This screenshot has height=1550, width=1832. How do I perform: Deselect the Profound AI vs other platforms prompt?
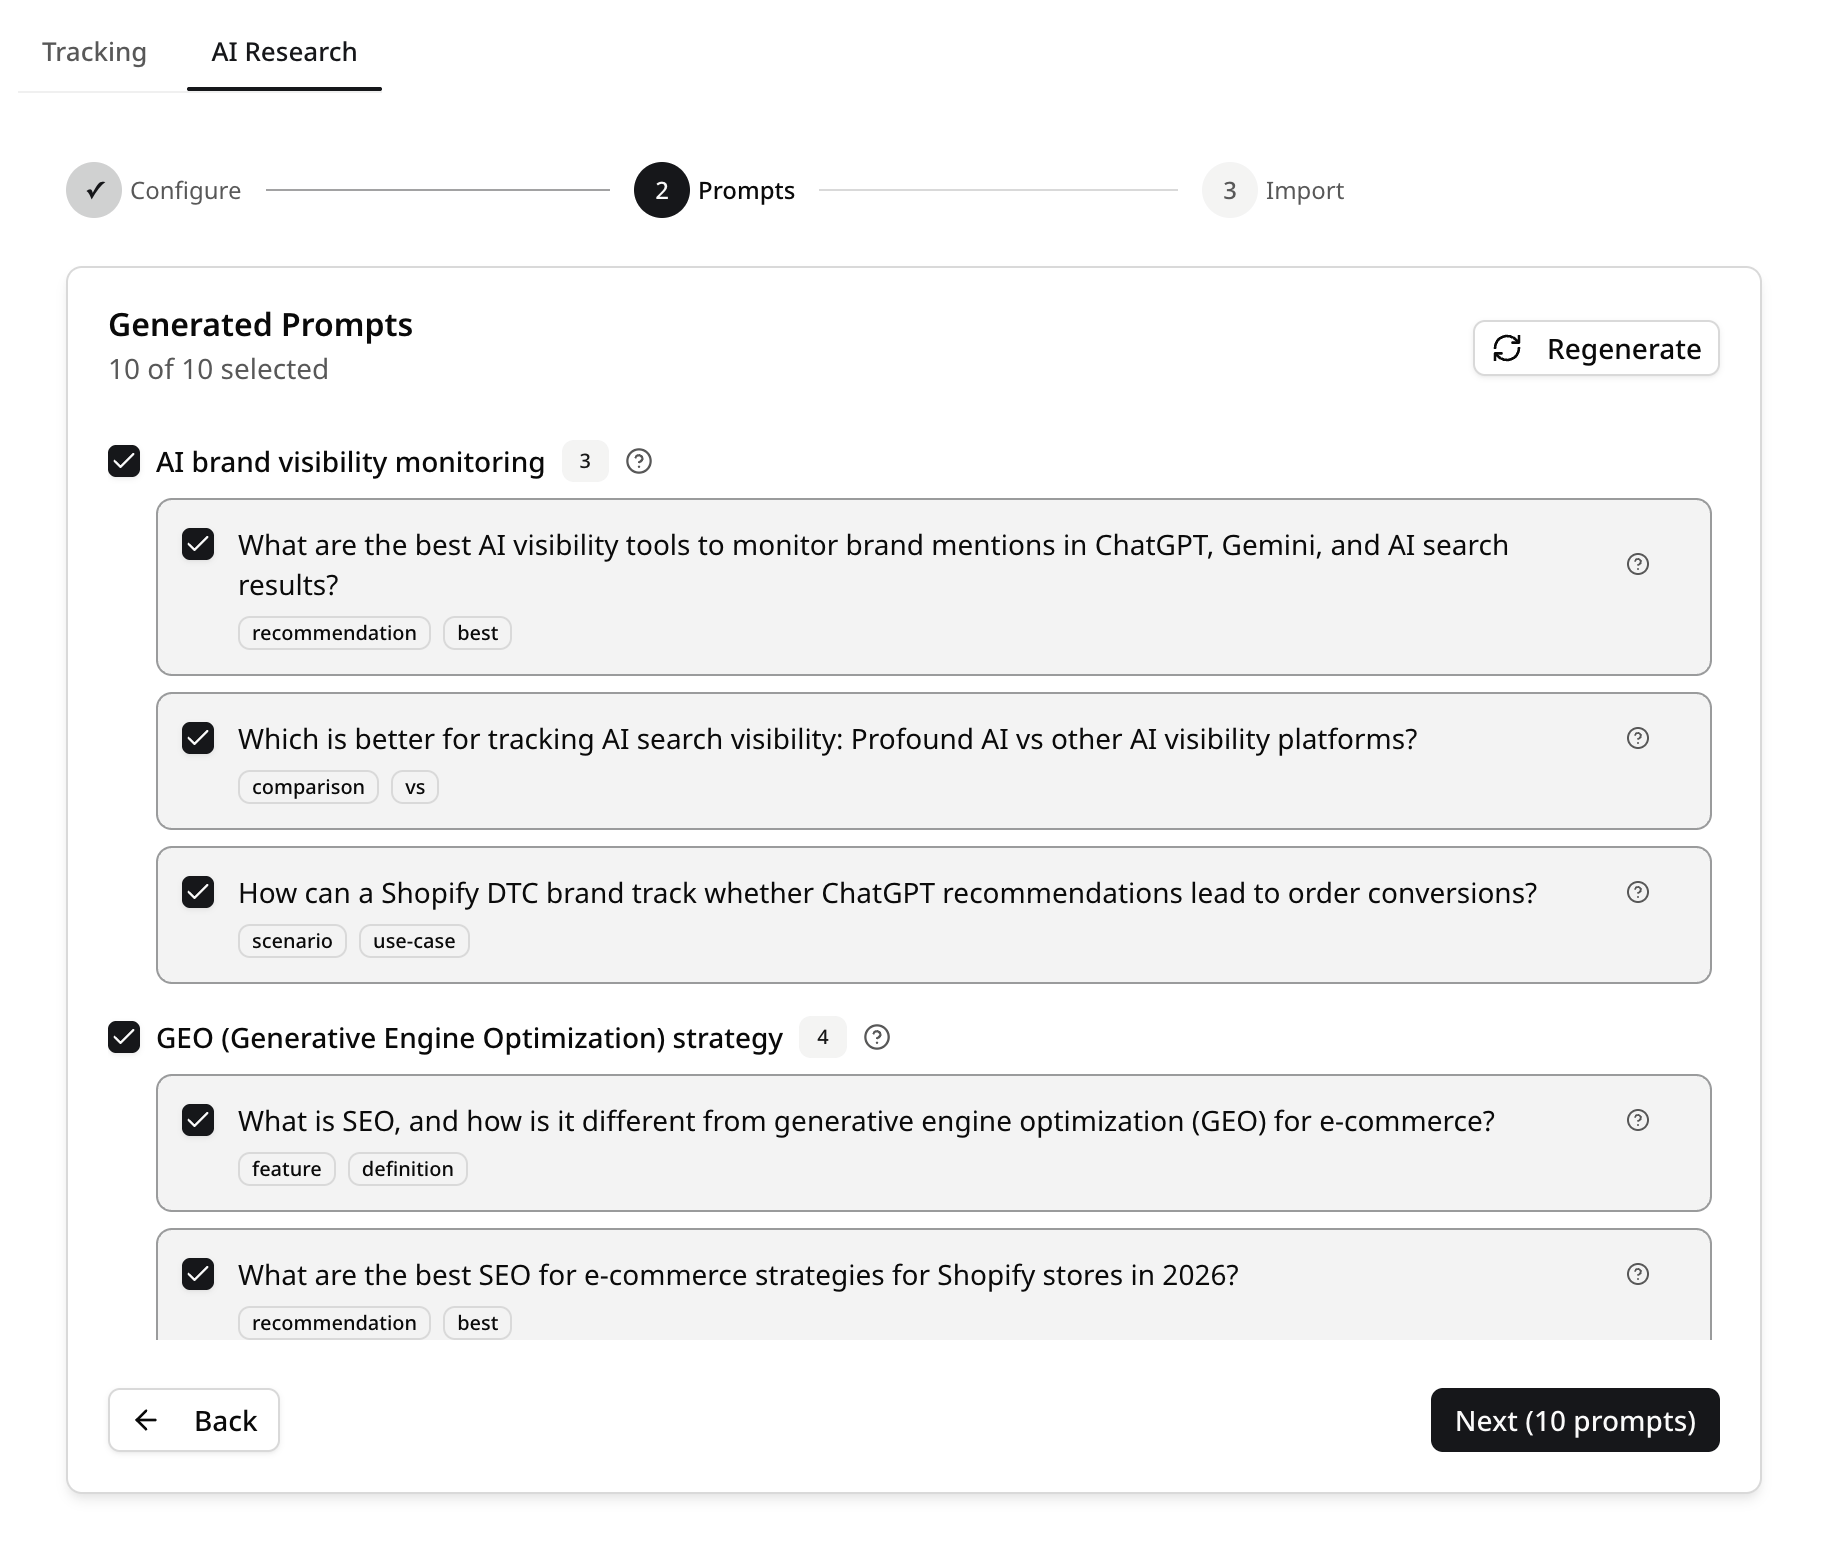click(x=198, y=738)
